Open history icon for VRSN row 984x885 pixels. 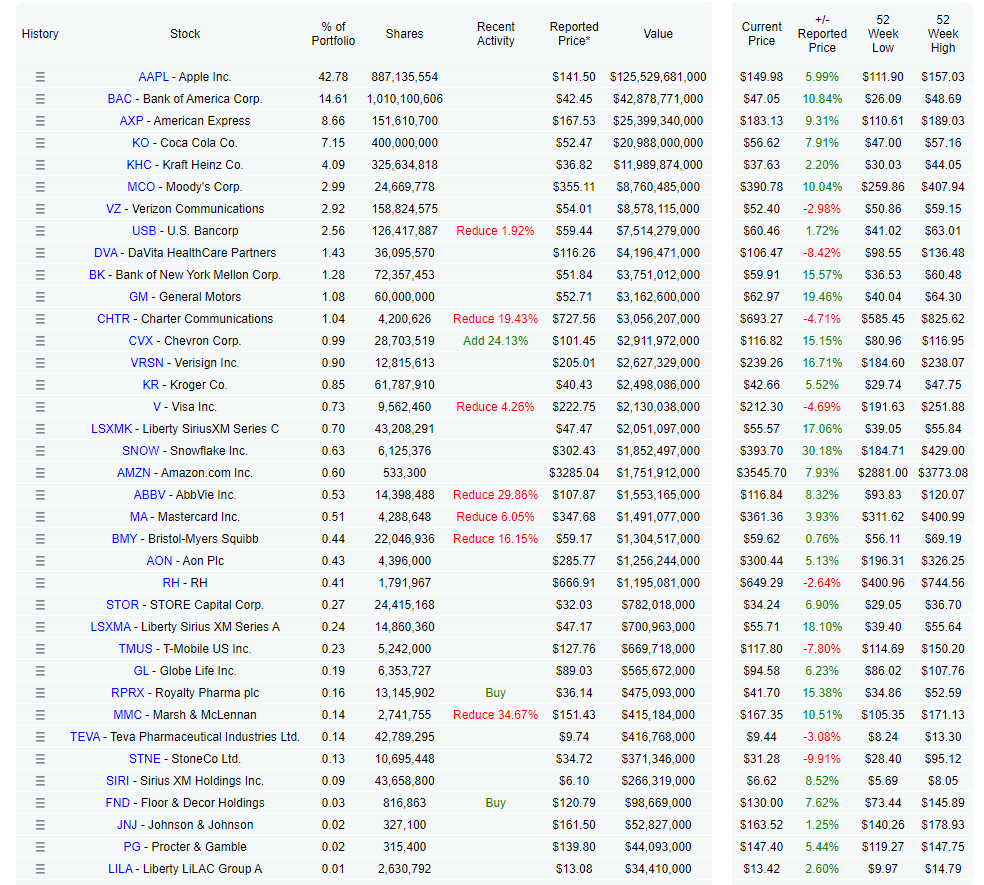pos(40,363)
